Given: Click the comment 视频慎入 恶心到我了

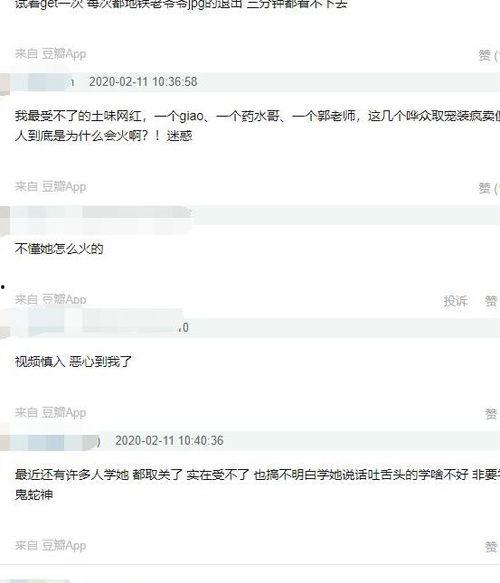Looking at the screenshot, I should (73, 361).
